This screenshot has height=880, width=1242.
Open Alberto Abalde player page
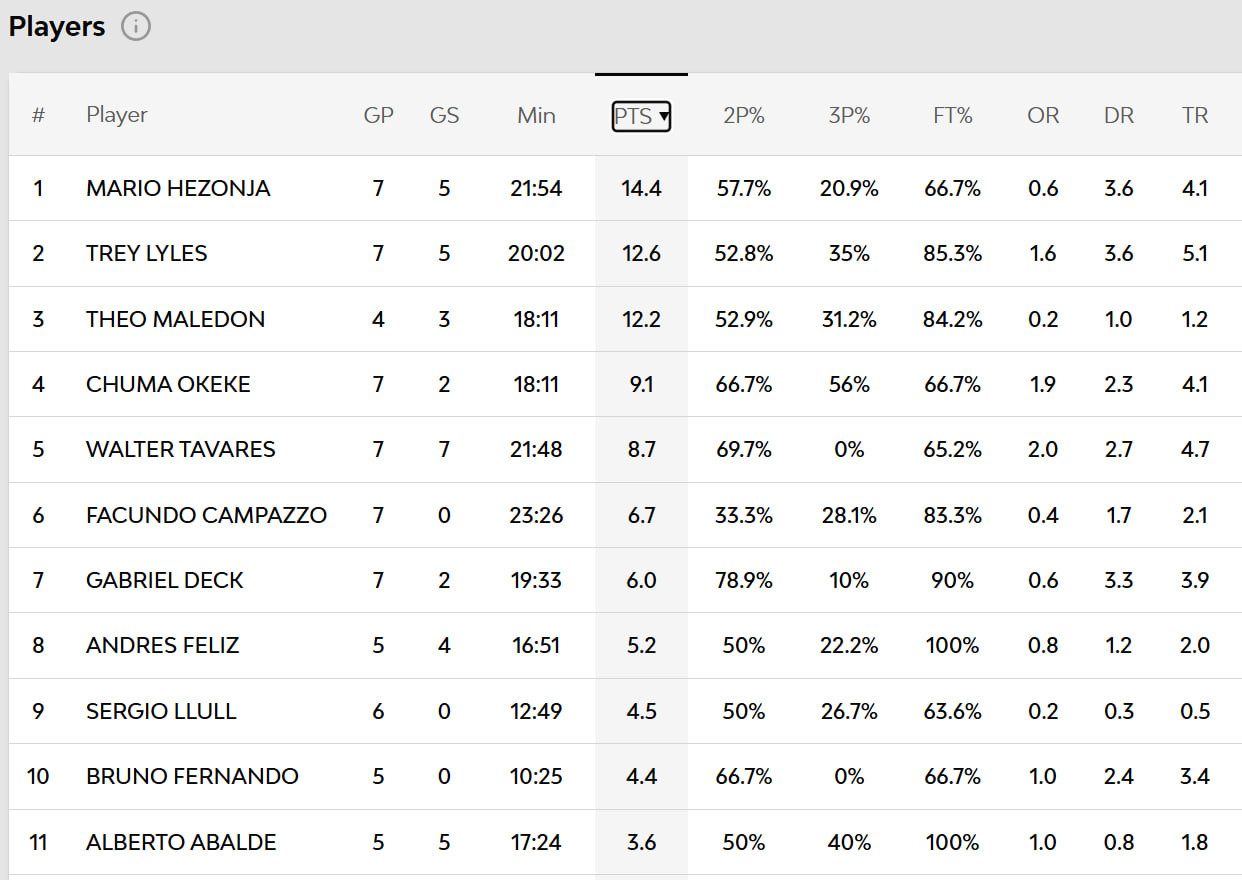click(x=181, y=843)
